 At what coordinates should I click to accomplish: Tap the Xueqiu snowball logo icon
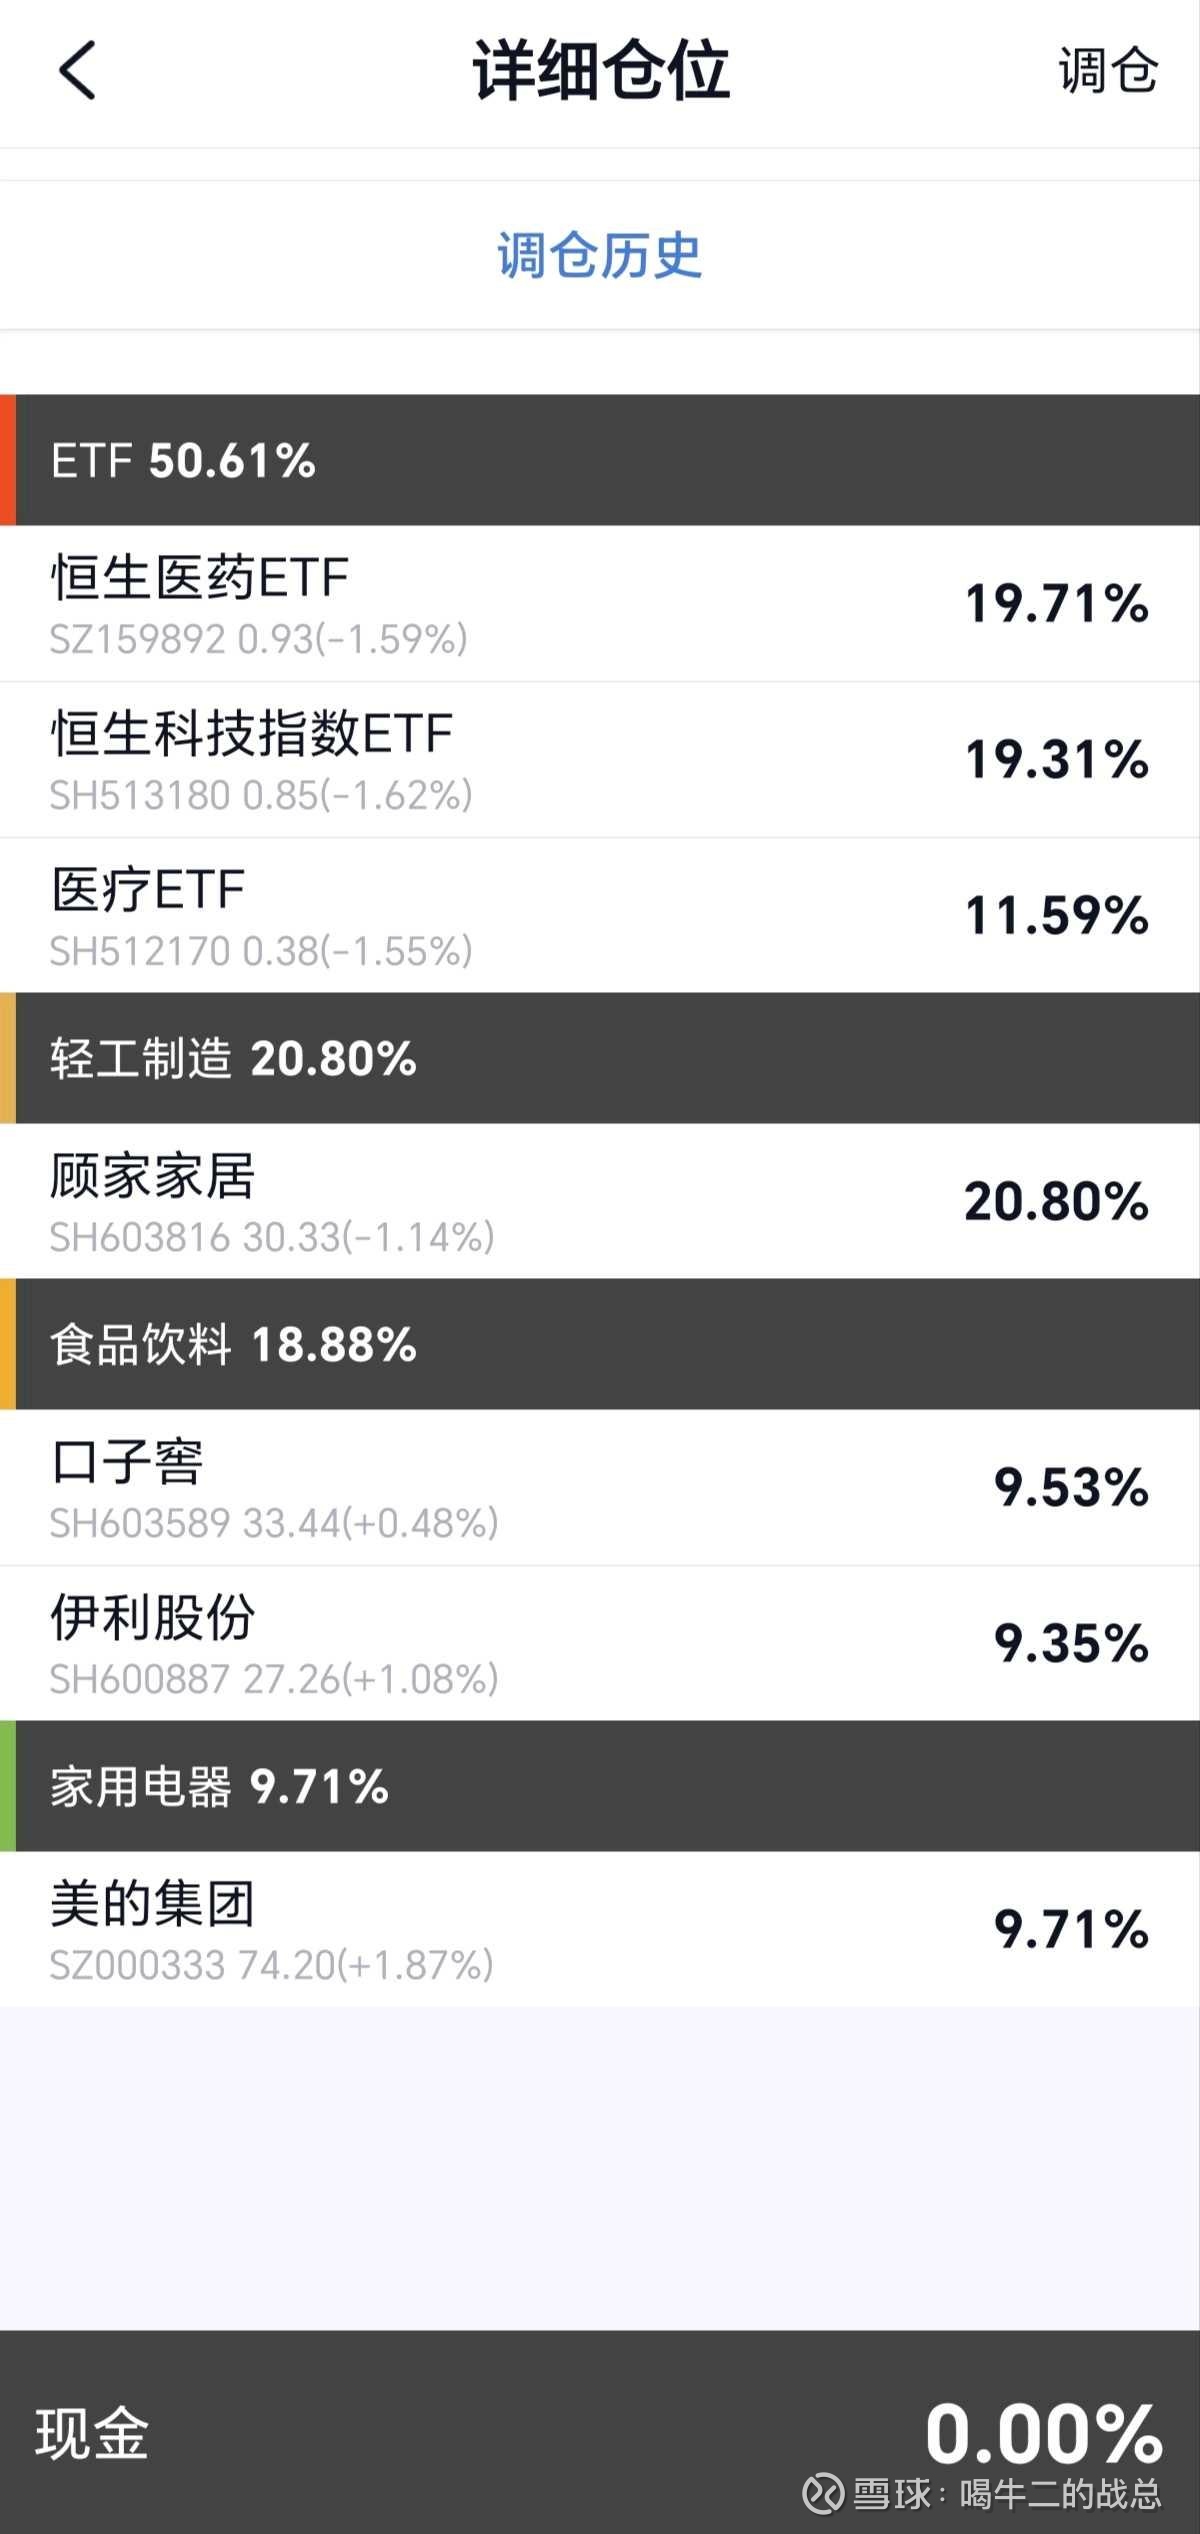tap(824, 2493)
